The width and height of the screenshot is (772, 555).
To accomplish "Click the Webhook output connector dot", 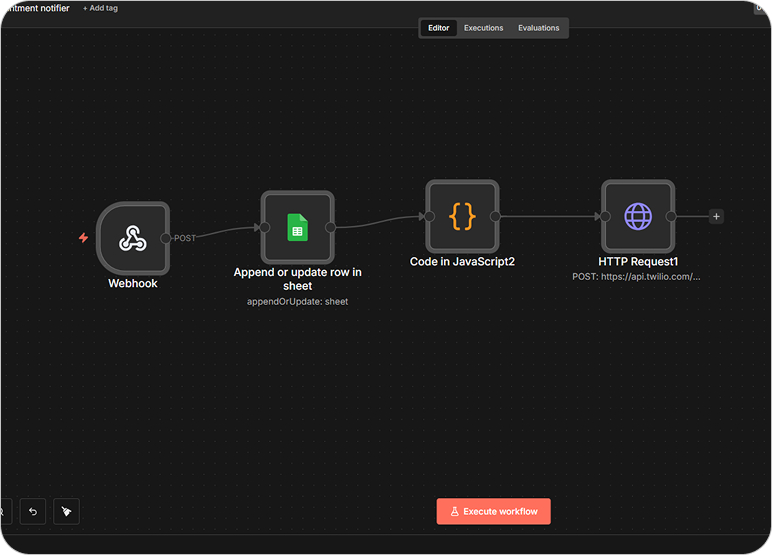I will point(166,238).
